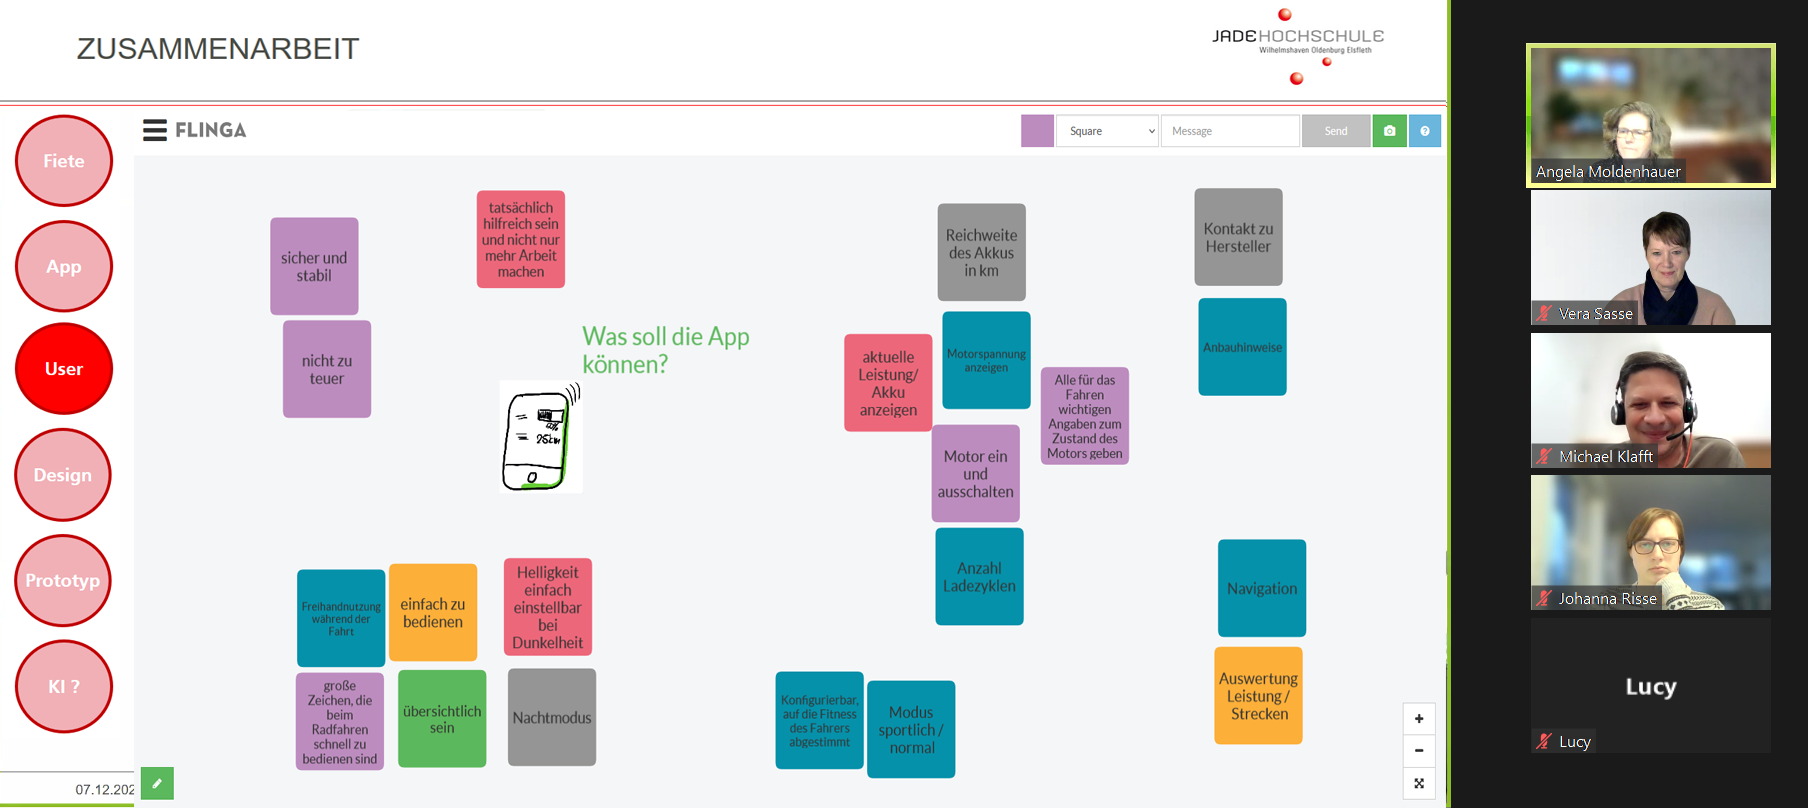
Task: Open the Square shape dropdown
Action: coord(1108,131)
